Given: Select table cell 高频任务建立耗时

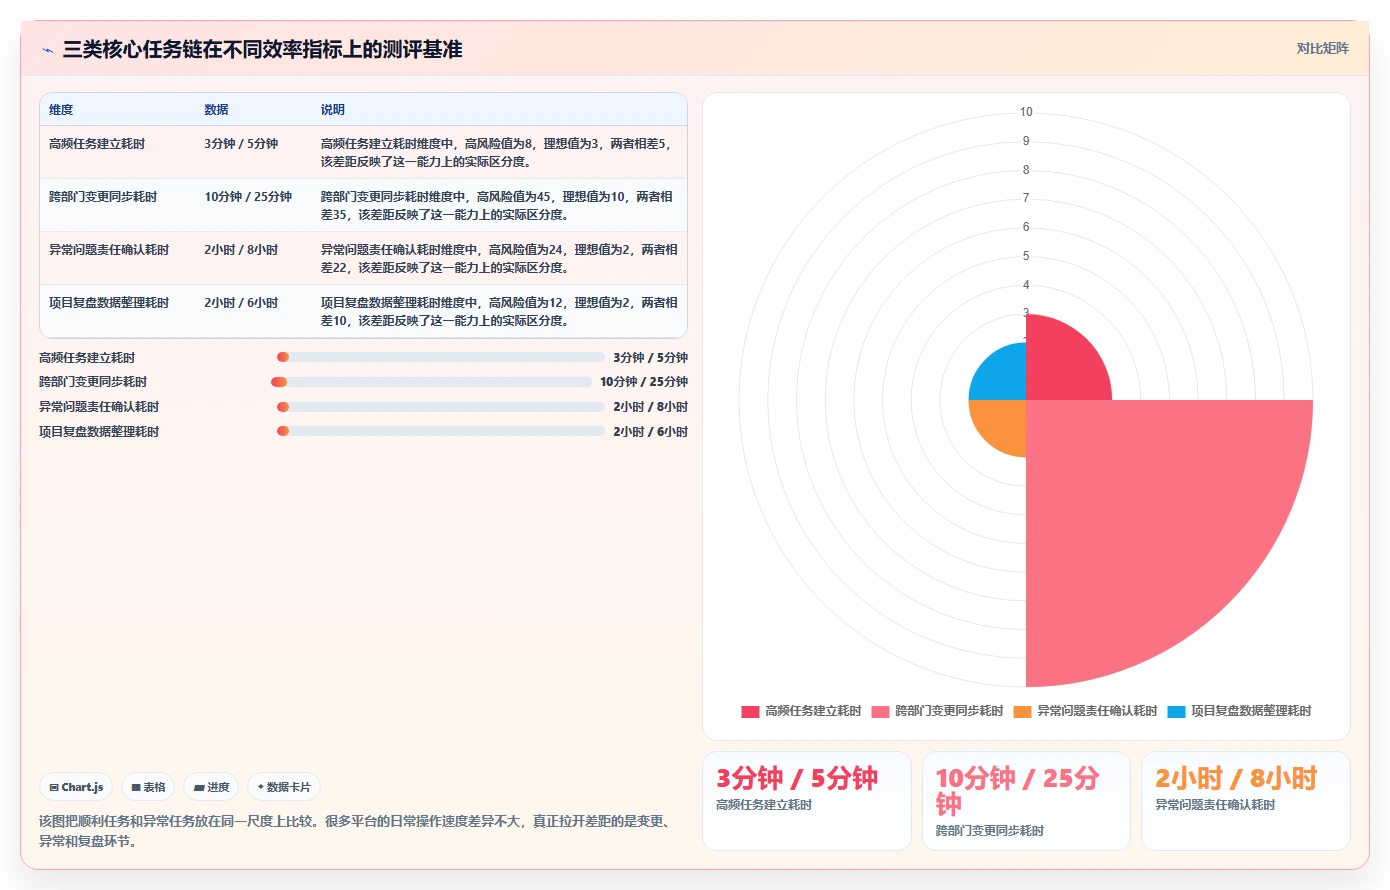Looking at the screenshot, I should point(97,144).
